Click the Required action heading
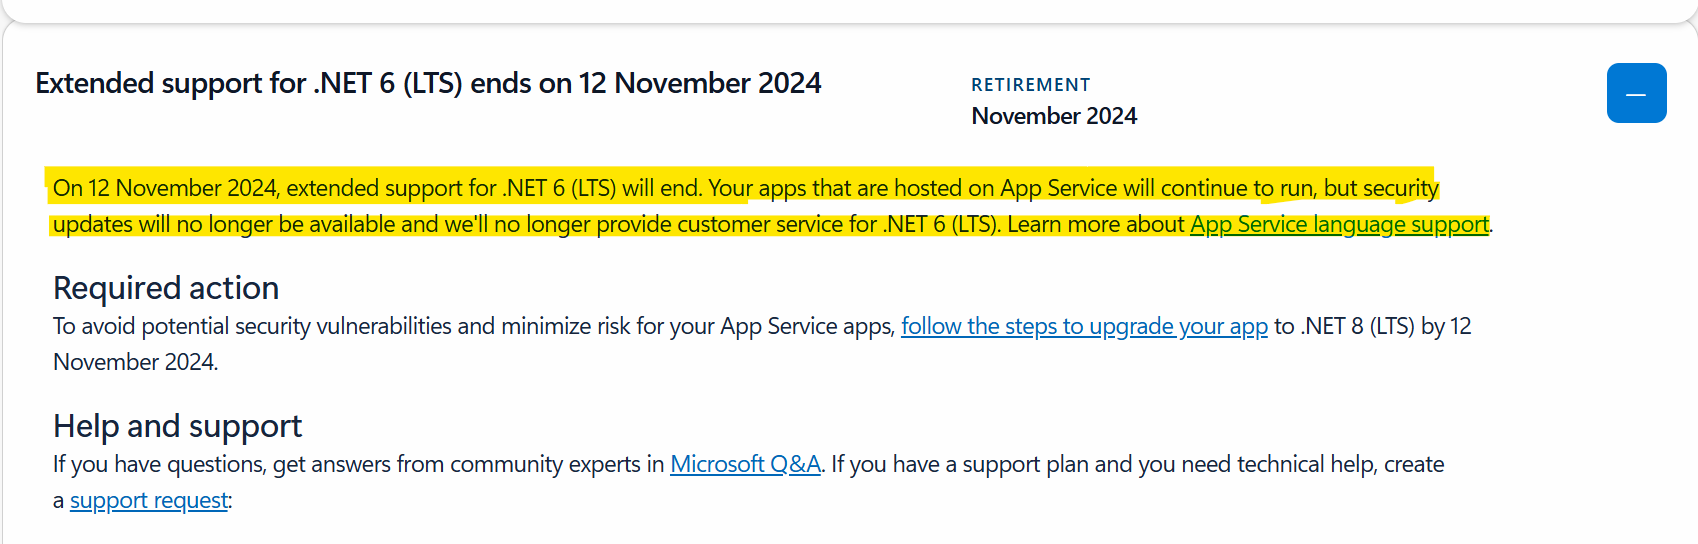This screenshot has width=1698, height=544. [166, 288]
